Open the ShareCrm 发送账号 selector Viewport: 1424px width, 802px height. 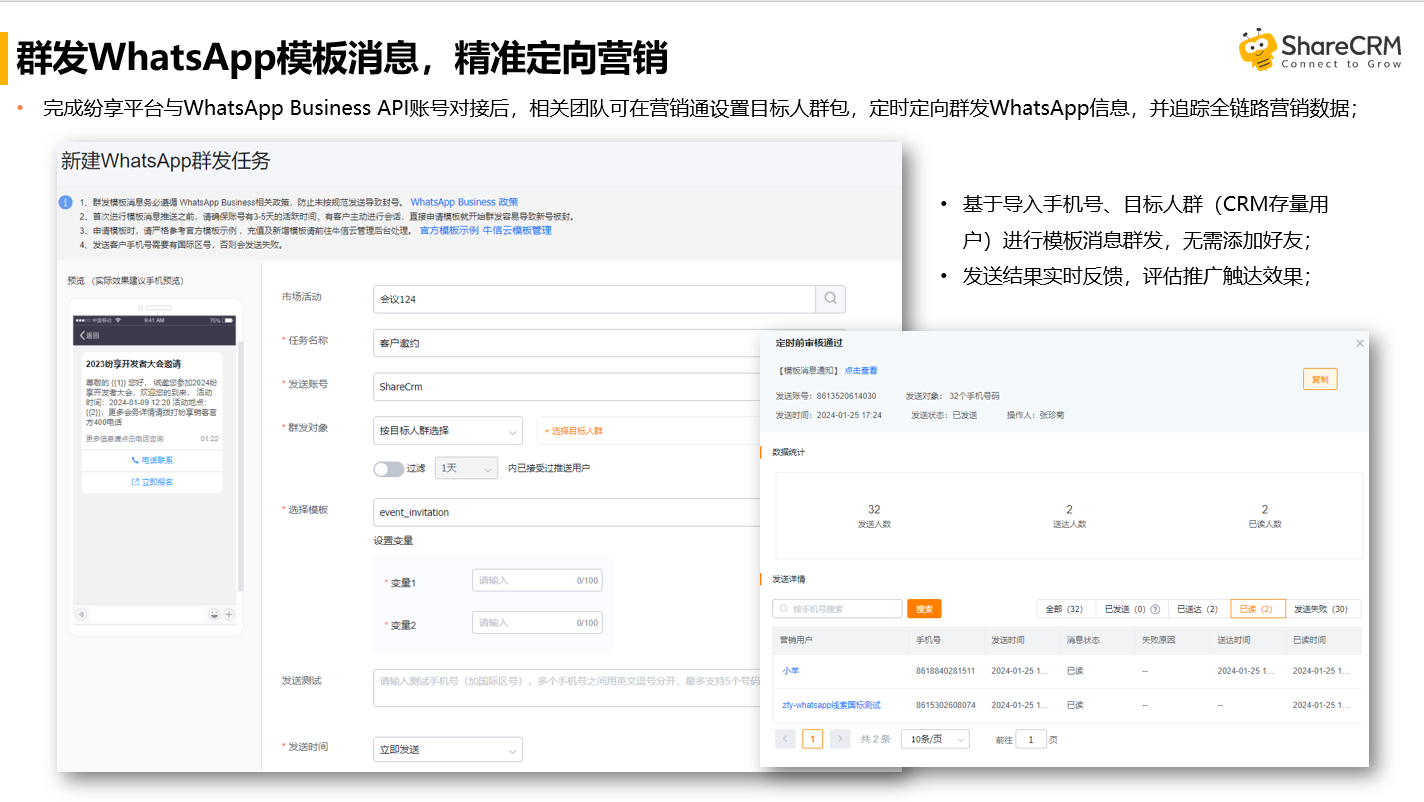[566, 386]
